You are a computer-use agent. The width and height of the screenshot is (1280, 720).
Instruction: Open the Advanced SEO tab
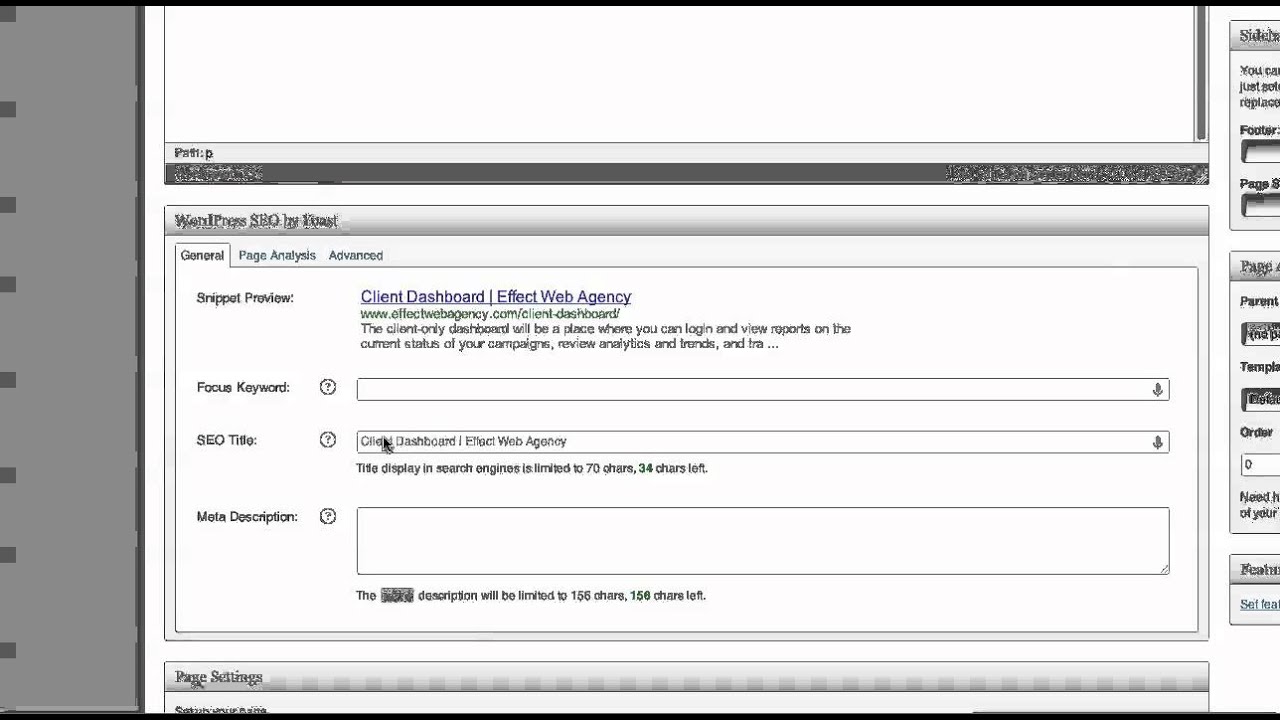356,255
